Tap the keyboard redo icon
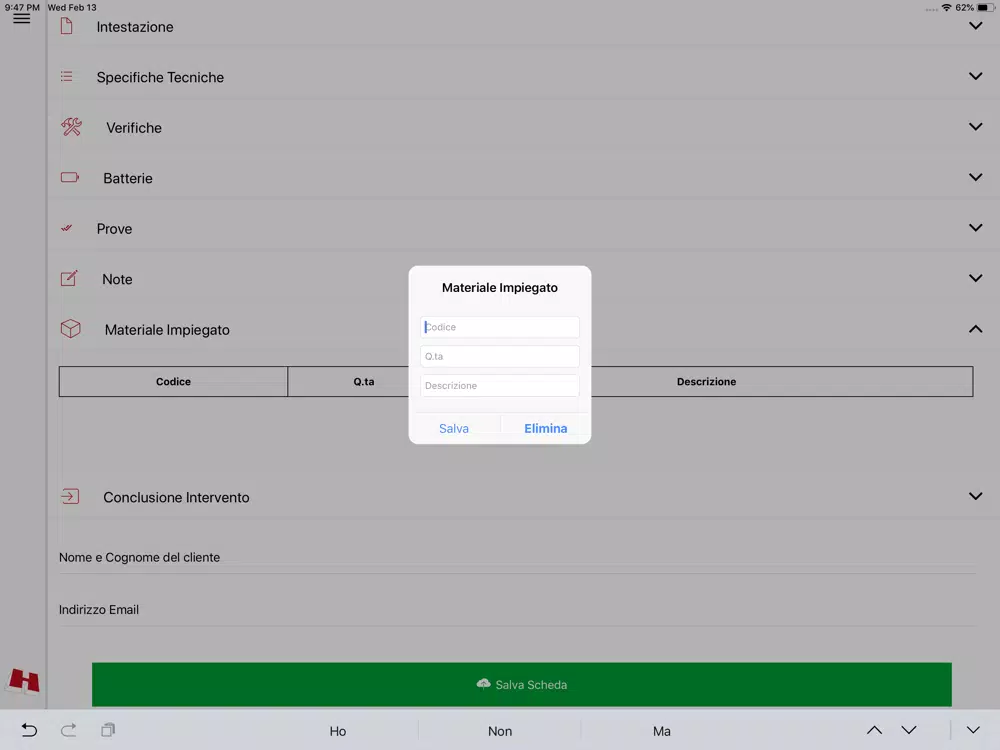The height and width of the screenshot is (750, 1000). tap(68, 730)
